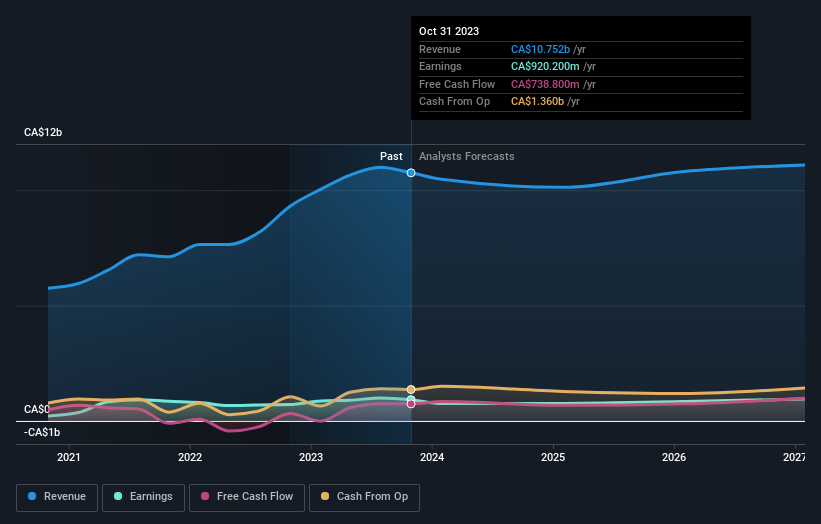
Task: Select the 2024 x-axis label
Action: pyautogui.click(x=432, y=457)
